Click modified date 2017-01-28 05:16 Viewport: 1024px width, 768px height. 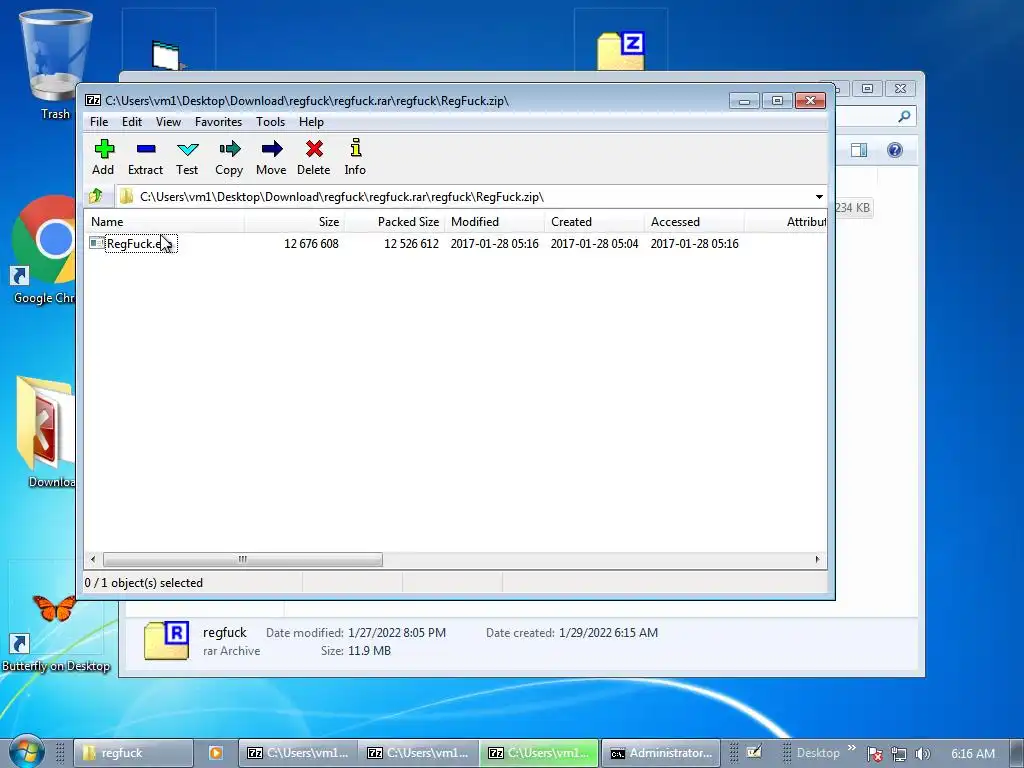coord(494,244)
